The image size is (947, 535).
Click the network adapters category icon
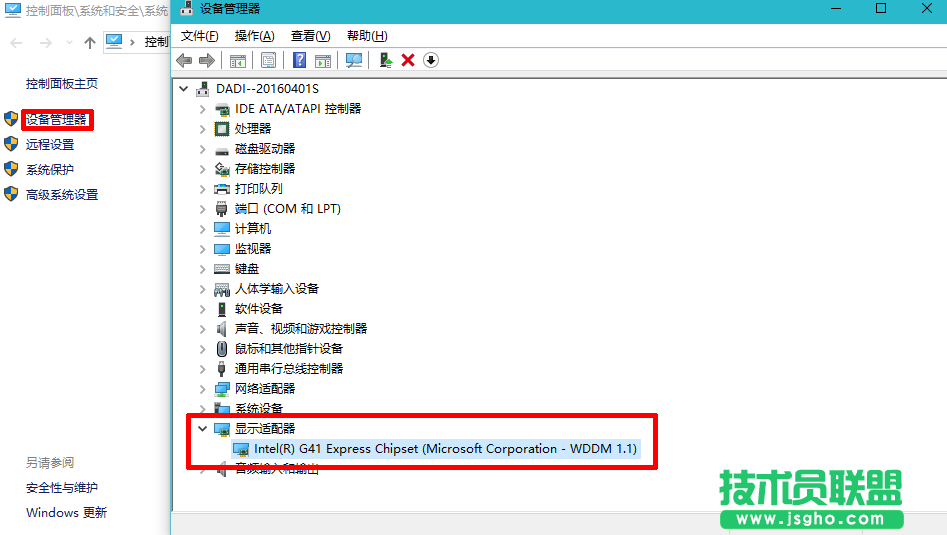222,389
